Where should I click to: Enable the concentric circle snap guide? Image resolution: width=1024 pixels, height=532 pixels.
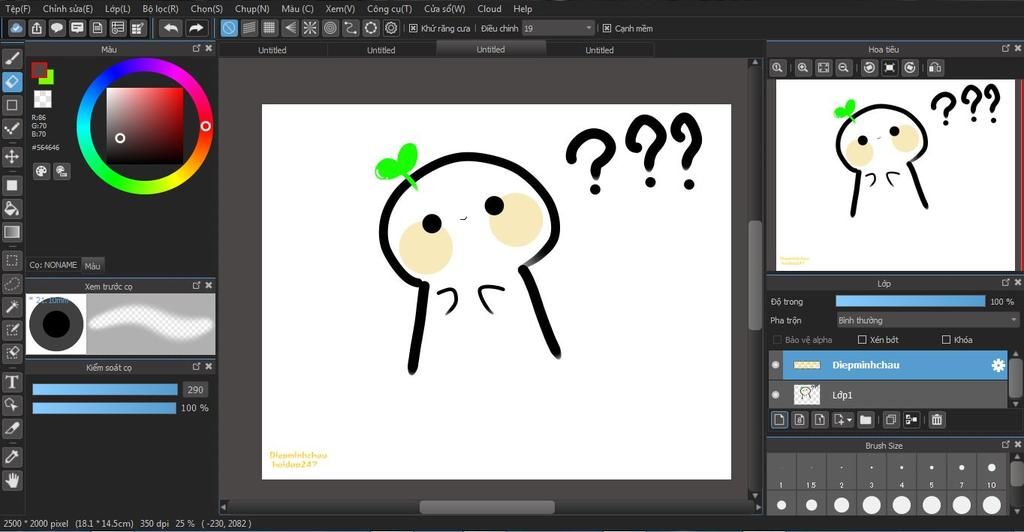click(330, 28)
